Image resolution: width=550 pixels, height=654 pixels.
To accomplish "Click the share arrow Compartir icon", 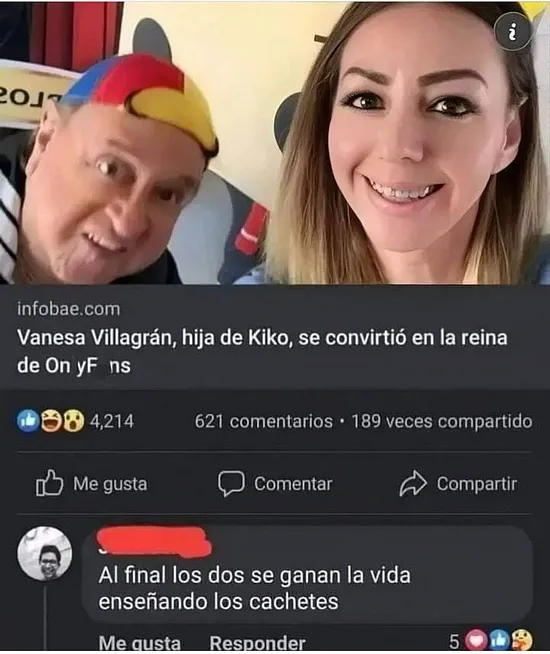I will [x=413, y=483].
